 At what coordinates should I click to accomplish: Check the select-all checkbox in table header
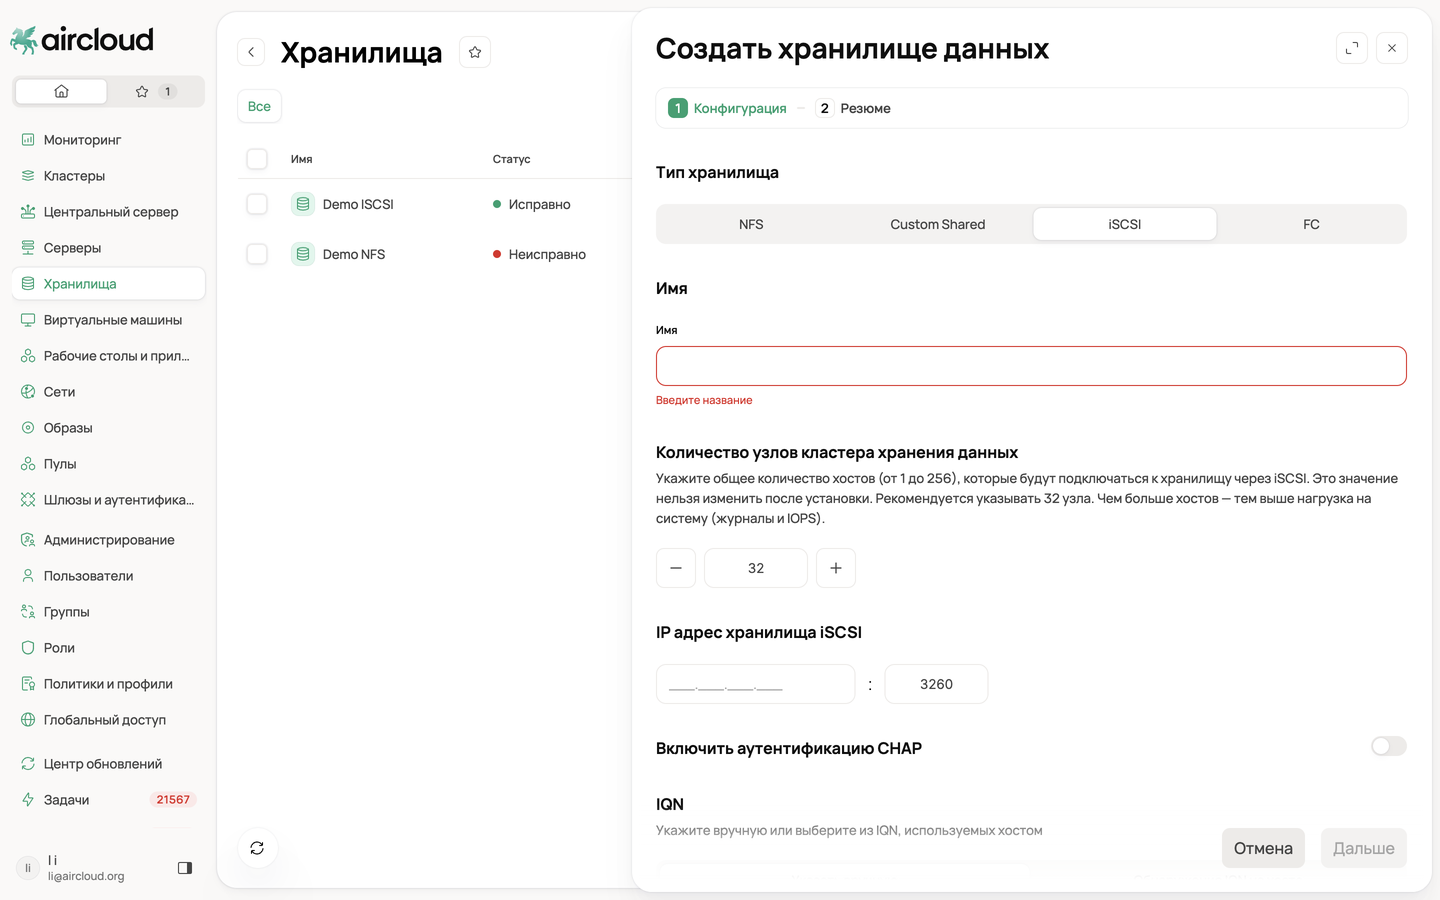click(x=257, y=159)
